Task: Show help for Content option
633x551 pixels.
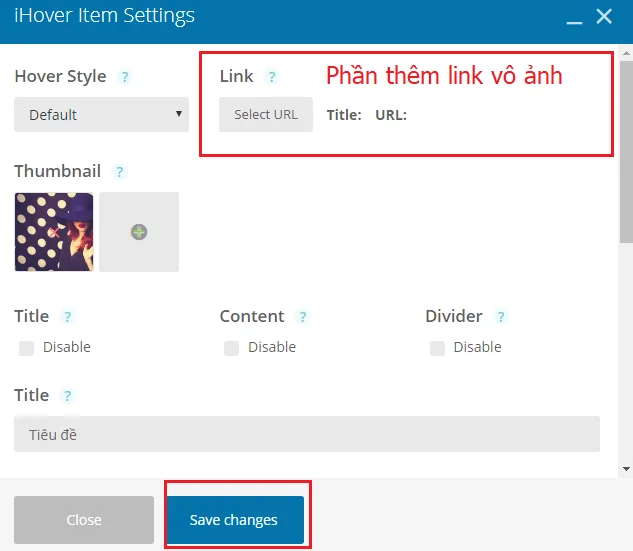Action: click(303, 317)
